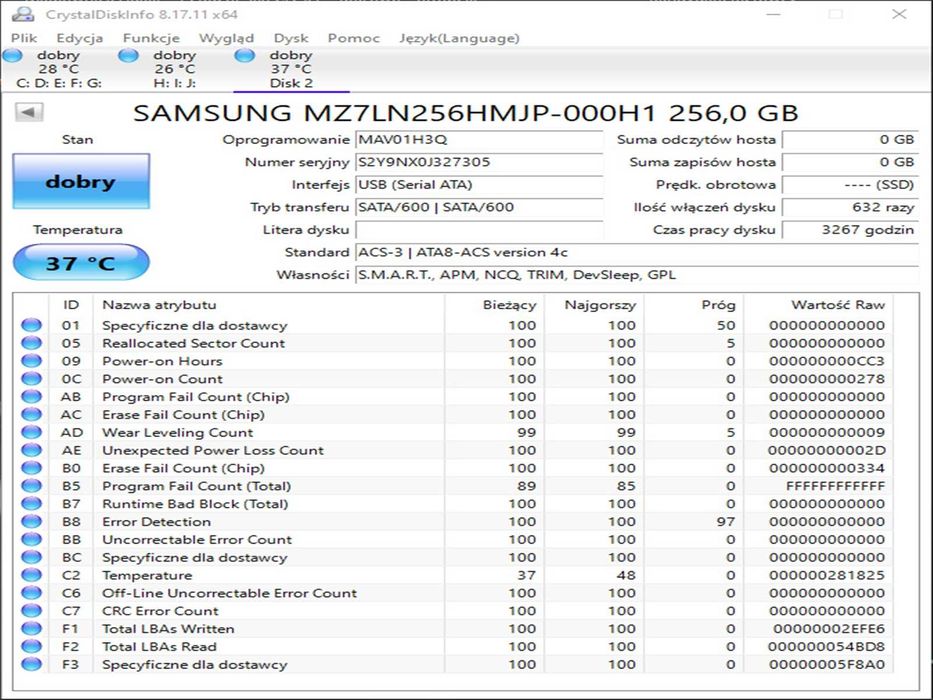
Task: Click the Tryb transferu SATA/600 field
Action: pos(479,207)
